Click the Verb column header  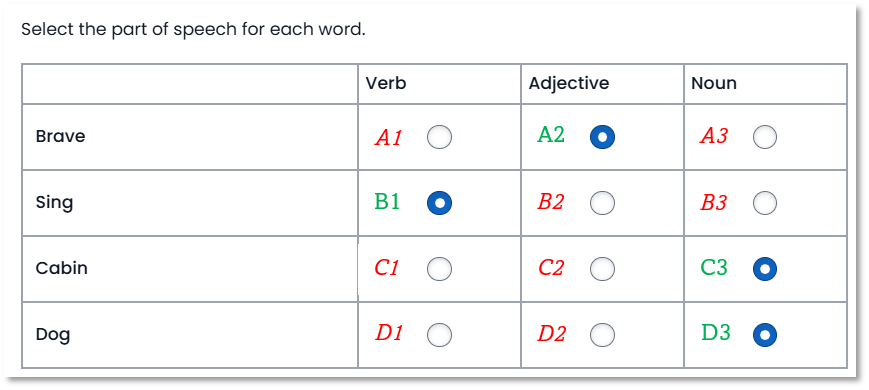pos(386,84)
